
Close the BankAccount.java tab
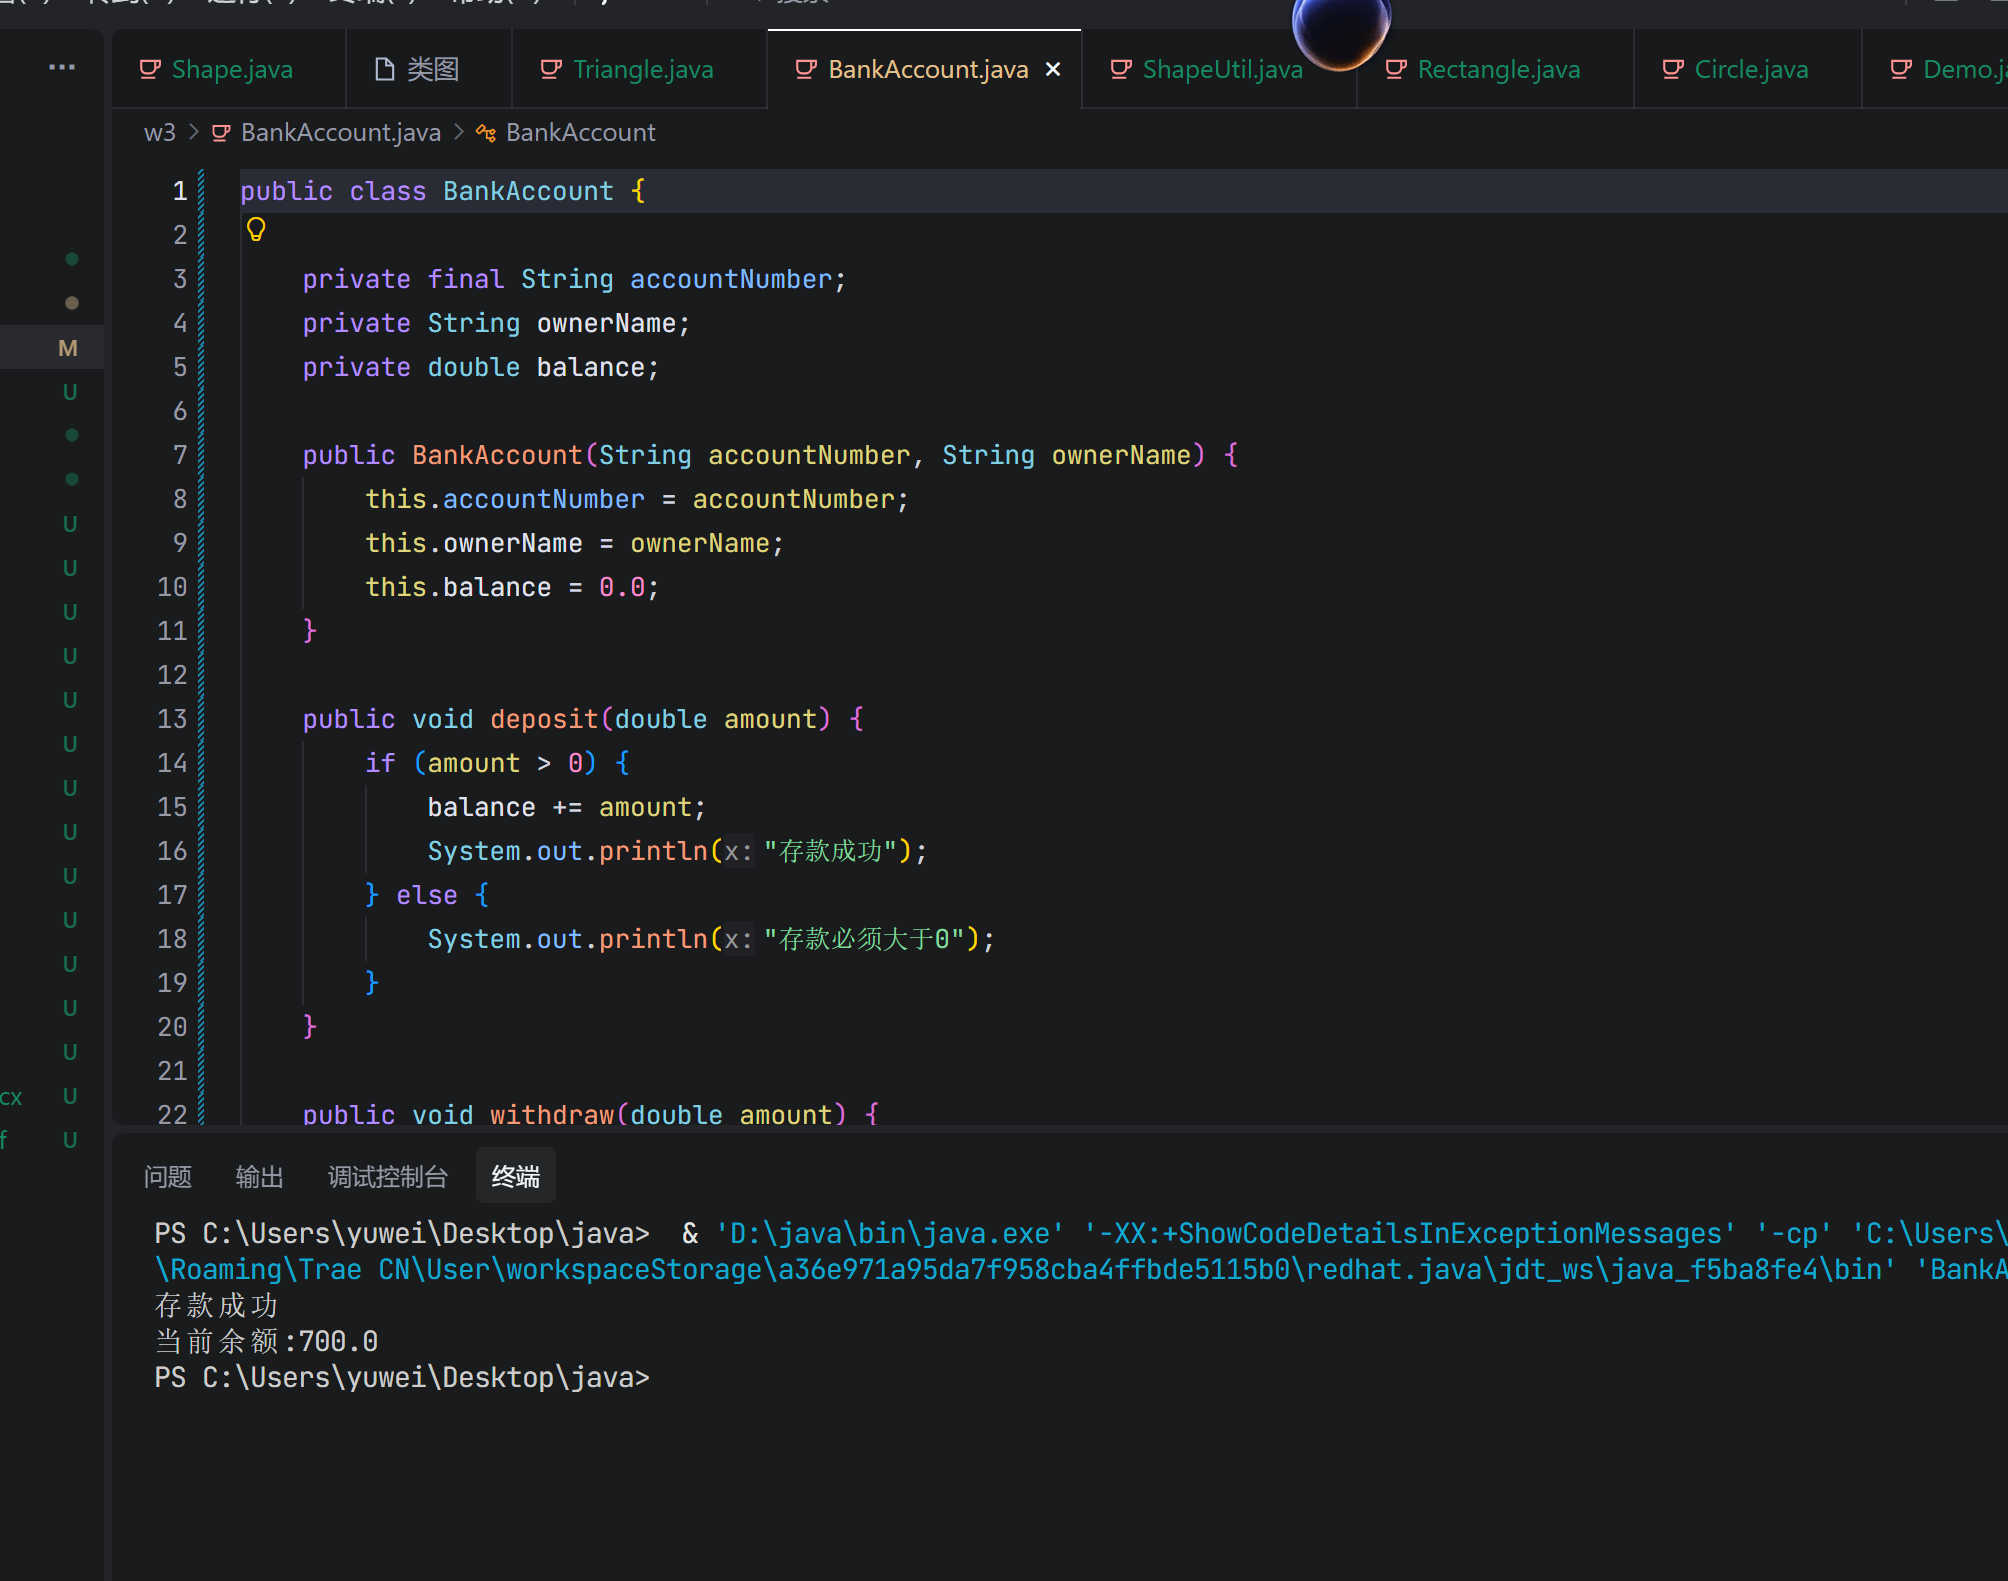(1053, 69)
